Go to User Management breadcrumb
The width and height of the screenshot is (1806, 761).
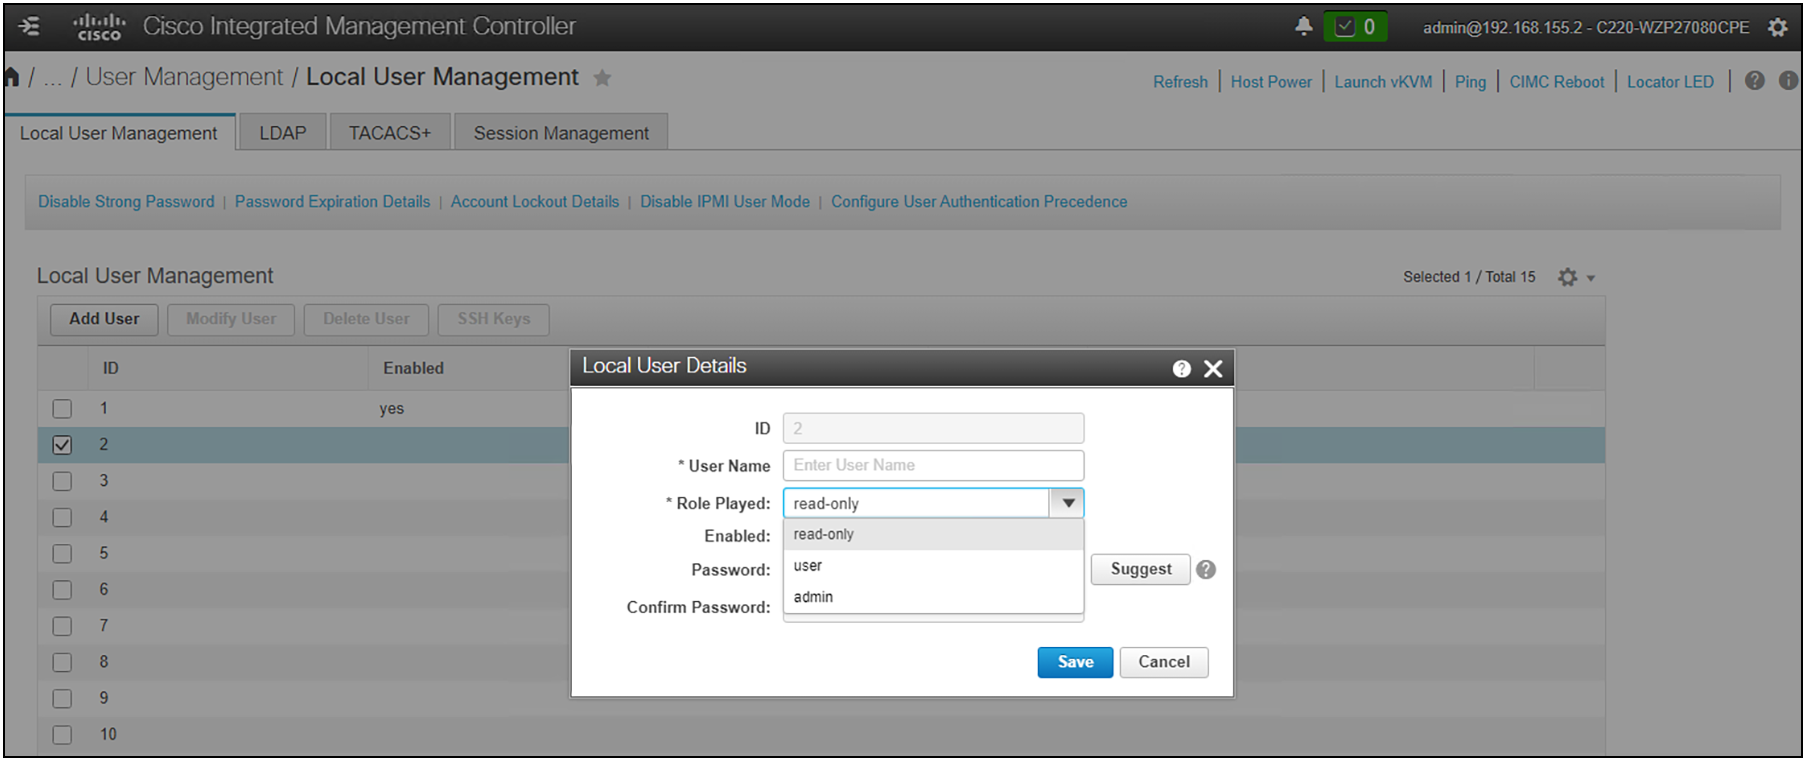184,77
